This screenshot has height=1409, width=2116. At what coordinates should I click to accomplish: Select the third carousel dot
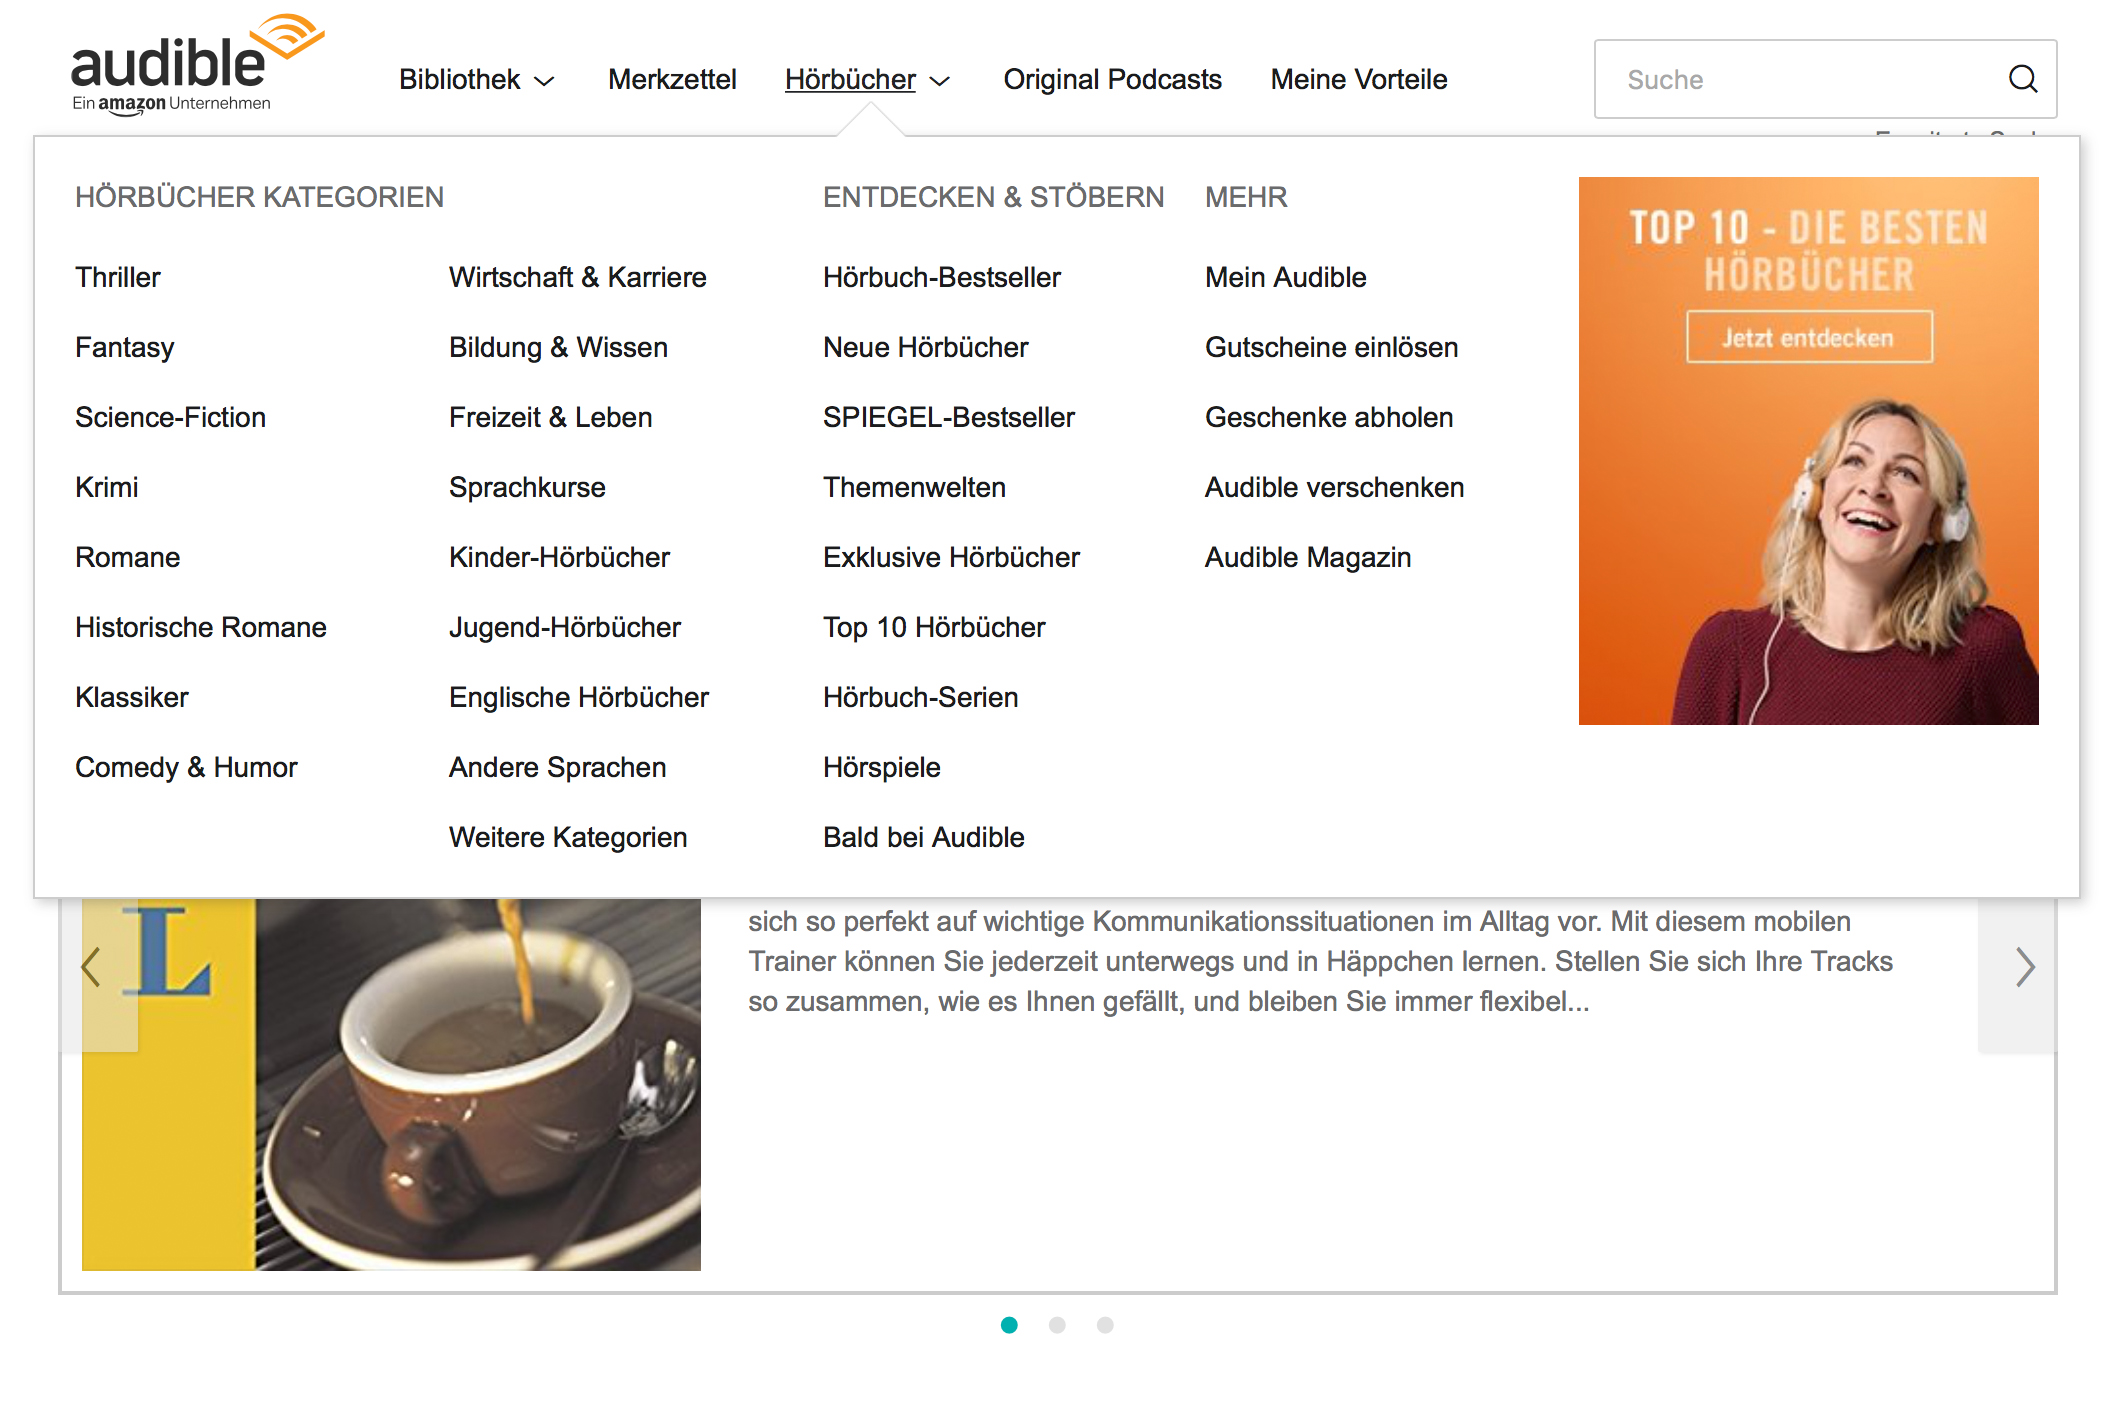point(1105,1325)
